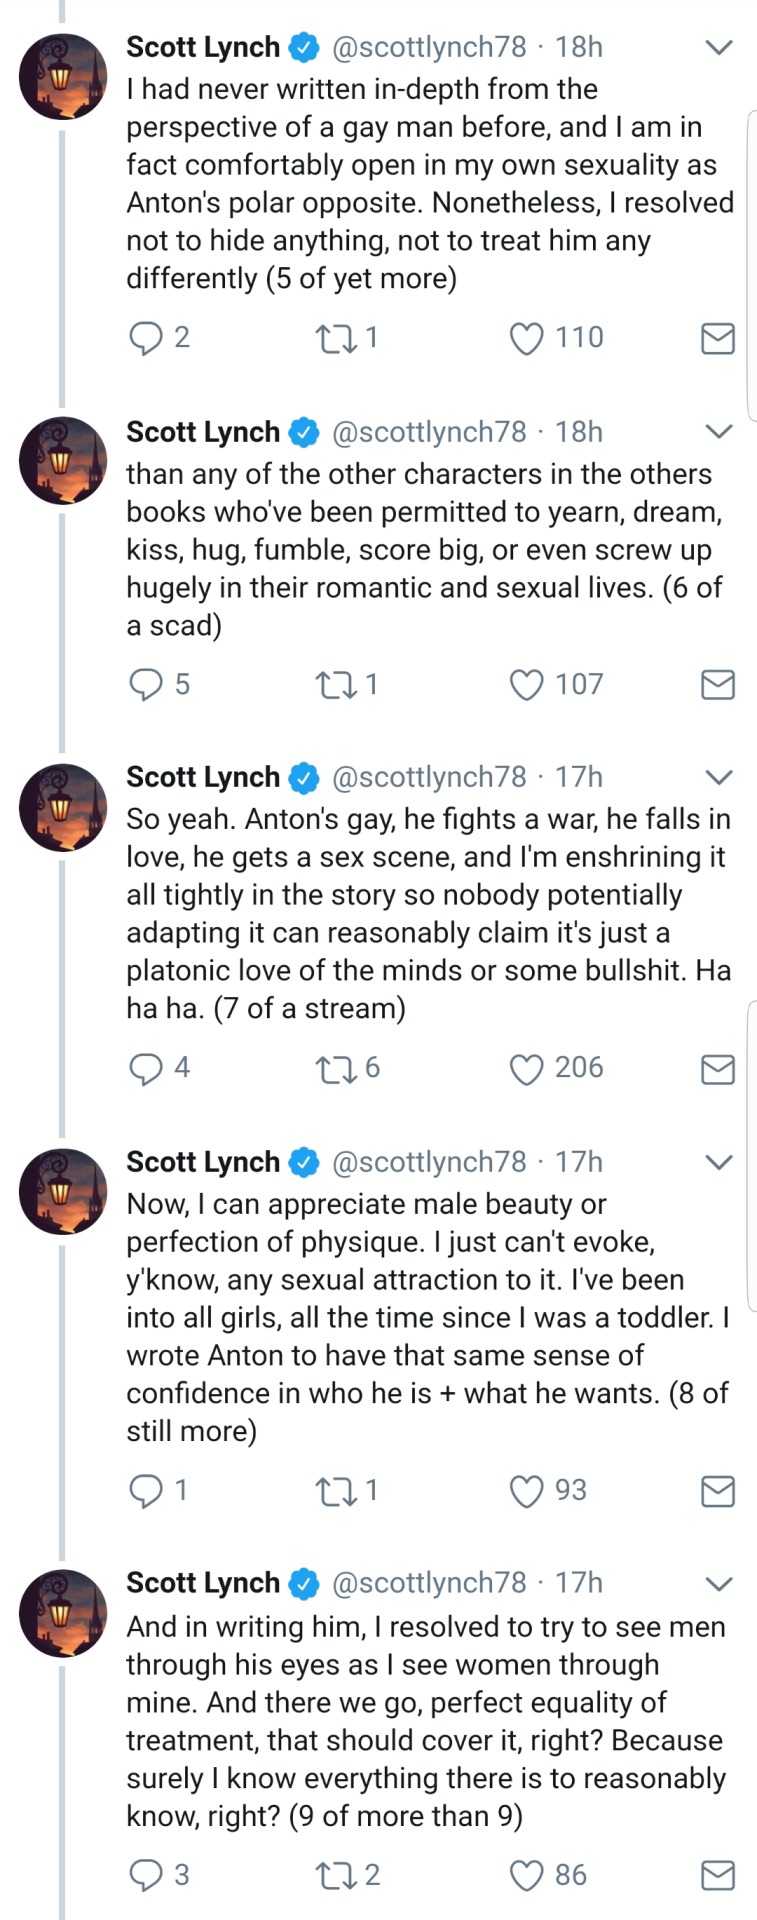
Task: Like the tweet with 110 likes
Action: tap(526, 339)
